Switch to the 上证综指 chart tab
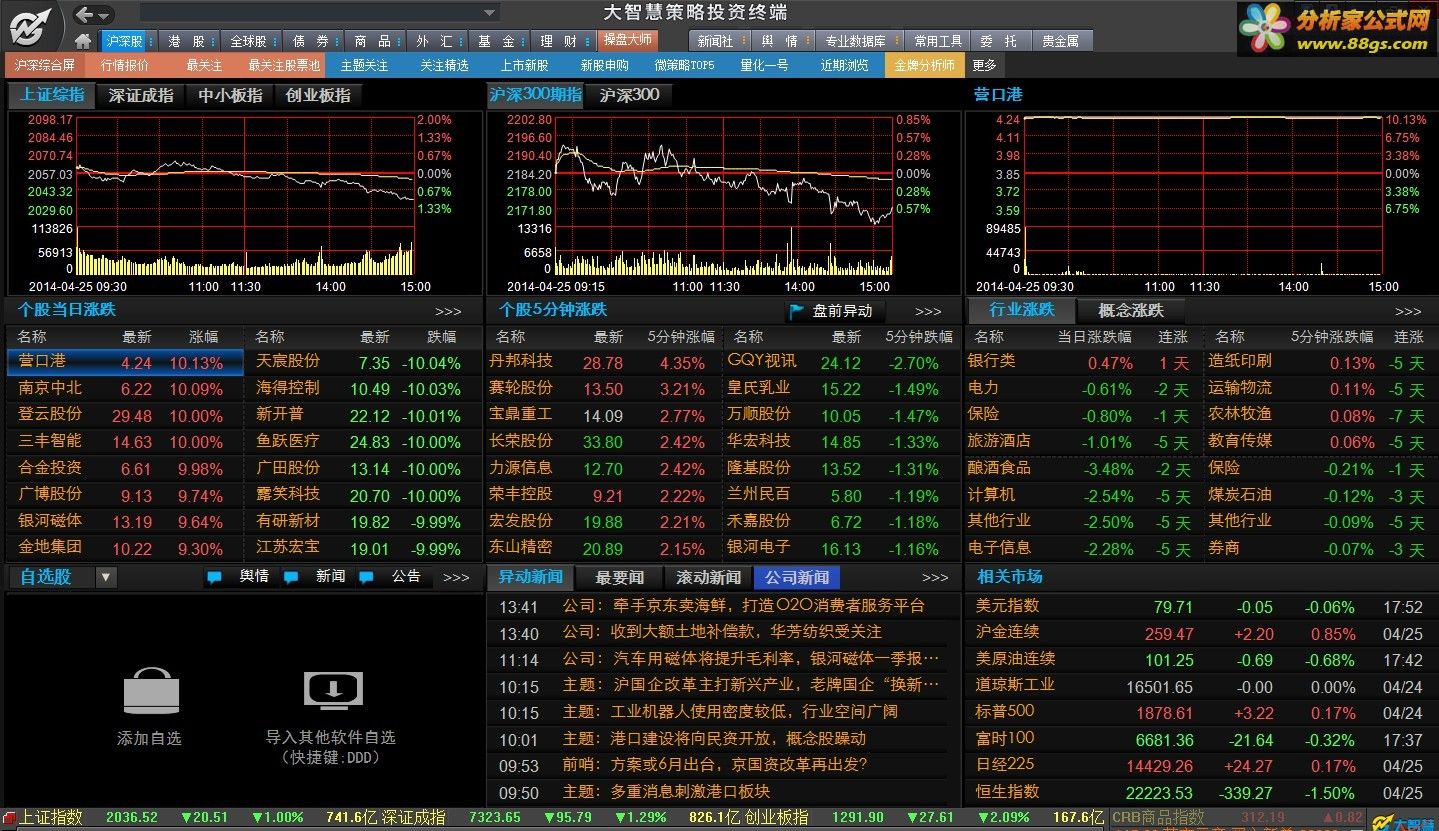Screen dimensions: 1439x831 pos(52,96)
